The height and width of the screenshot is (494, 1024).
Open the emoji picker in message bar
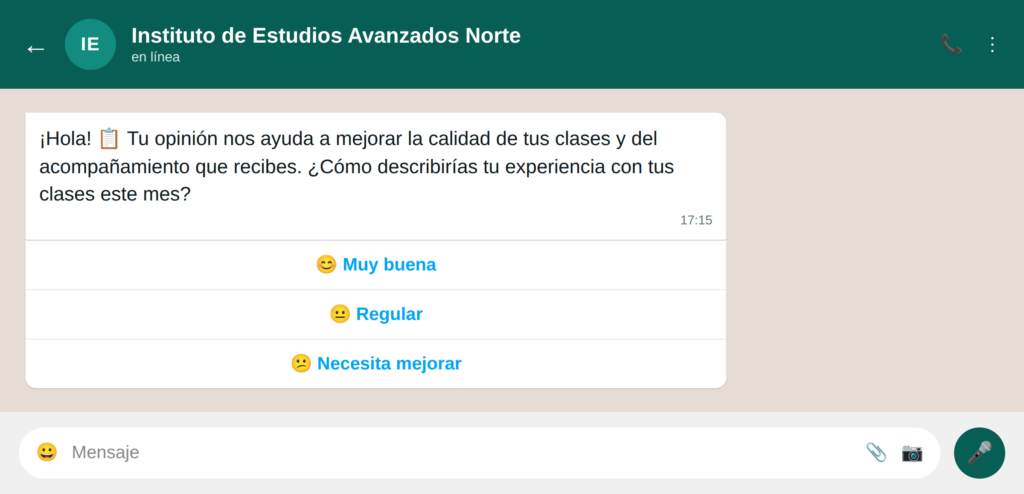coord(47,452)
